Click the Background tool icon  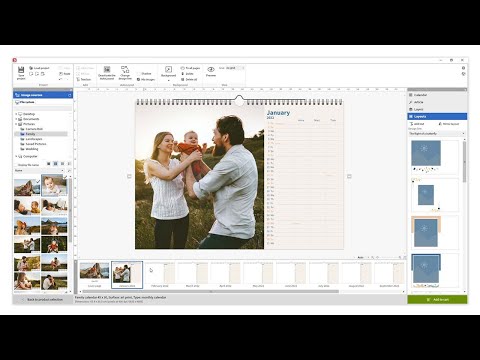coord(168,69)
